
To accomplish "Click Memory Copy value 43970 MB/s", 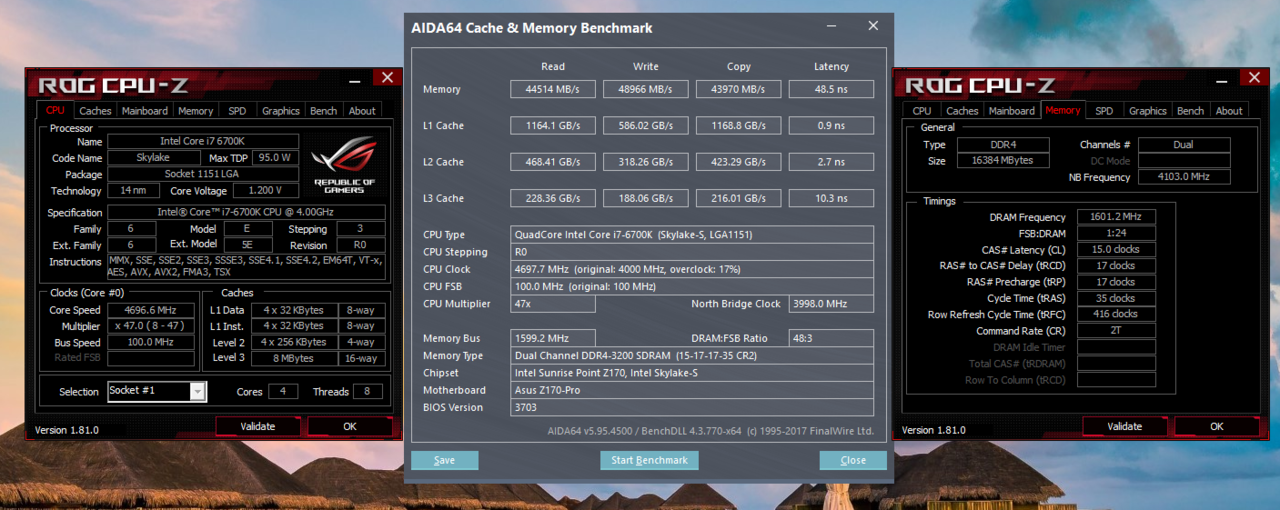I will pyautogui.click(x=739, y=89).
